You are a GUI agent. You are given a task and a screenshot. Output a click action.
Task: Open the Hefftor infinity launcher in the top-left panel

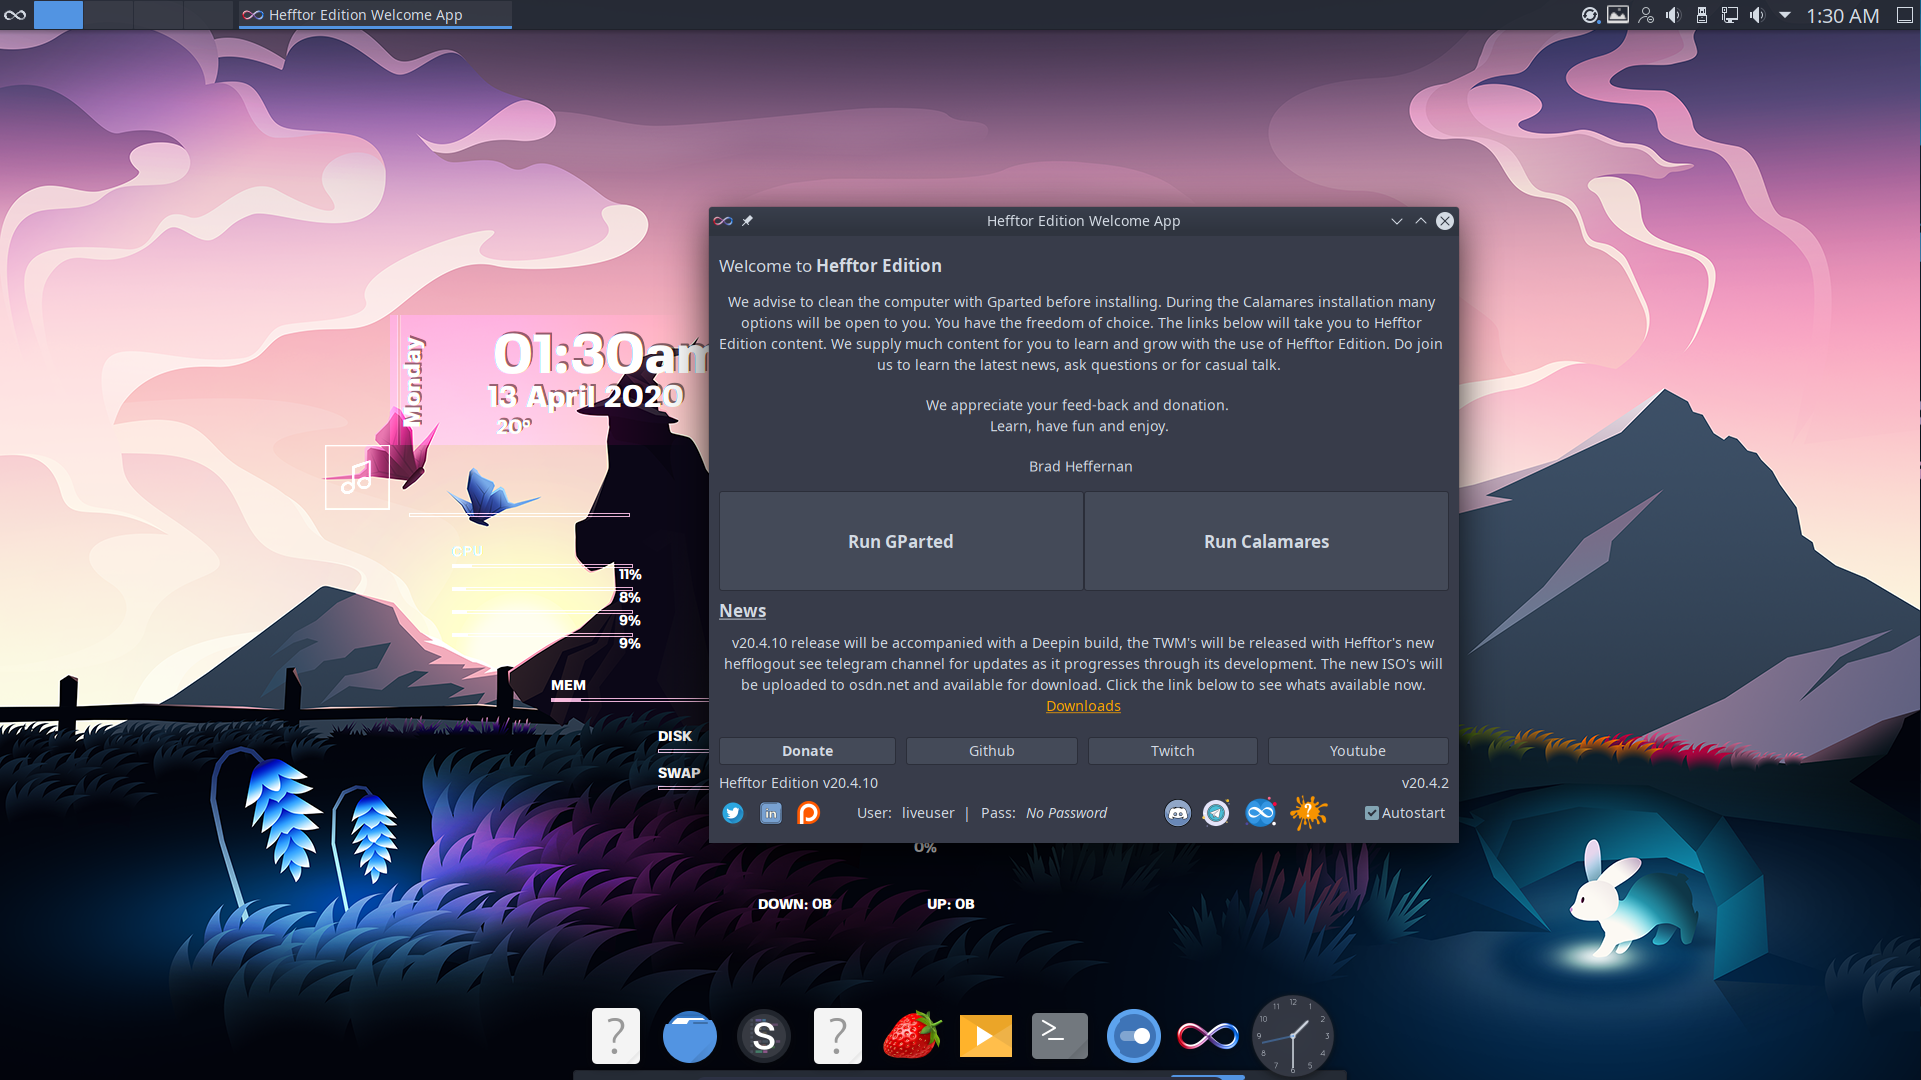(x=15, y=15)
